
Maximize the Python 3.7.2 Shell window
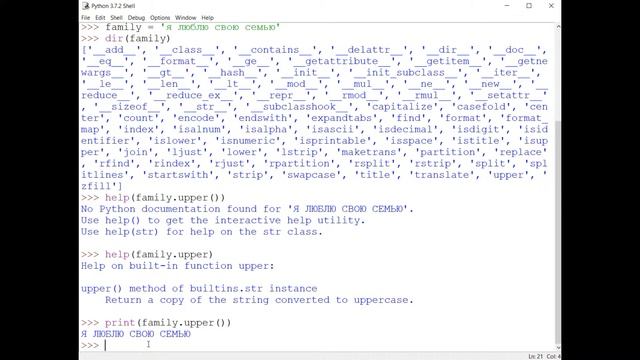[529, 6]
